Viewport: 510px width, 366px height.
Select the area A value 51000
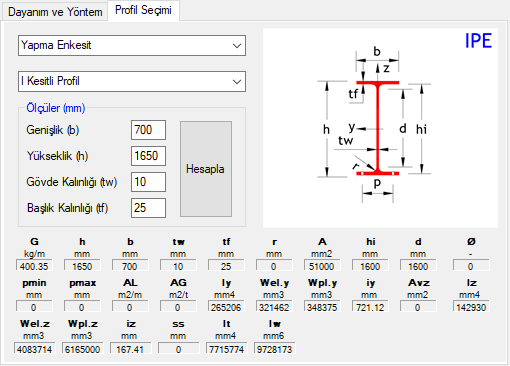click(322, 266)
